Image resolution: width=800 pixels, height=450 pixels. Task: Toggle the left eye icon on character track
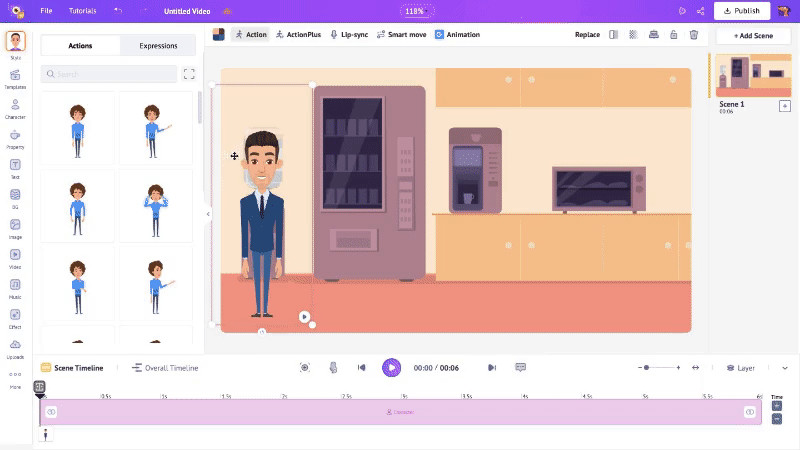[51, 412]
